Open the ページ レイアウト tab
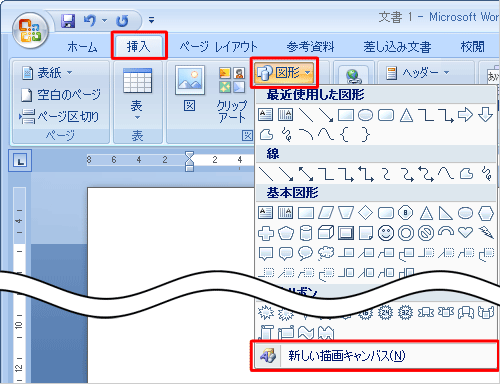The image size is (500, 384). tap(218, 47)
